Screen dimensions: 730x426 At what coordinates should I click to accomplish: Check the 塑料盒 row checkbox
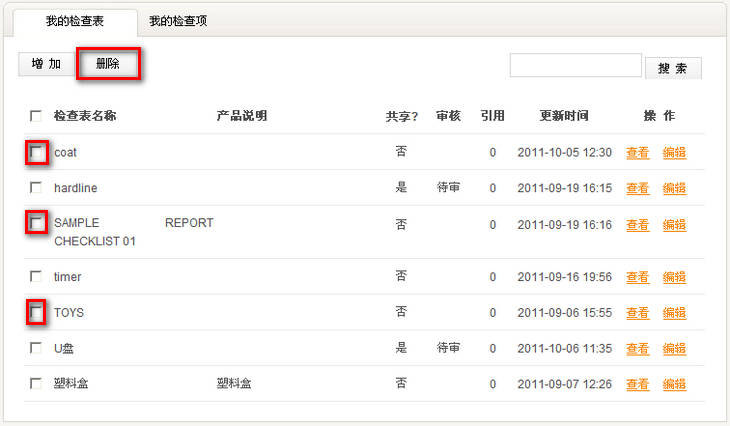[36, 383]
